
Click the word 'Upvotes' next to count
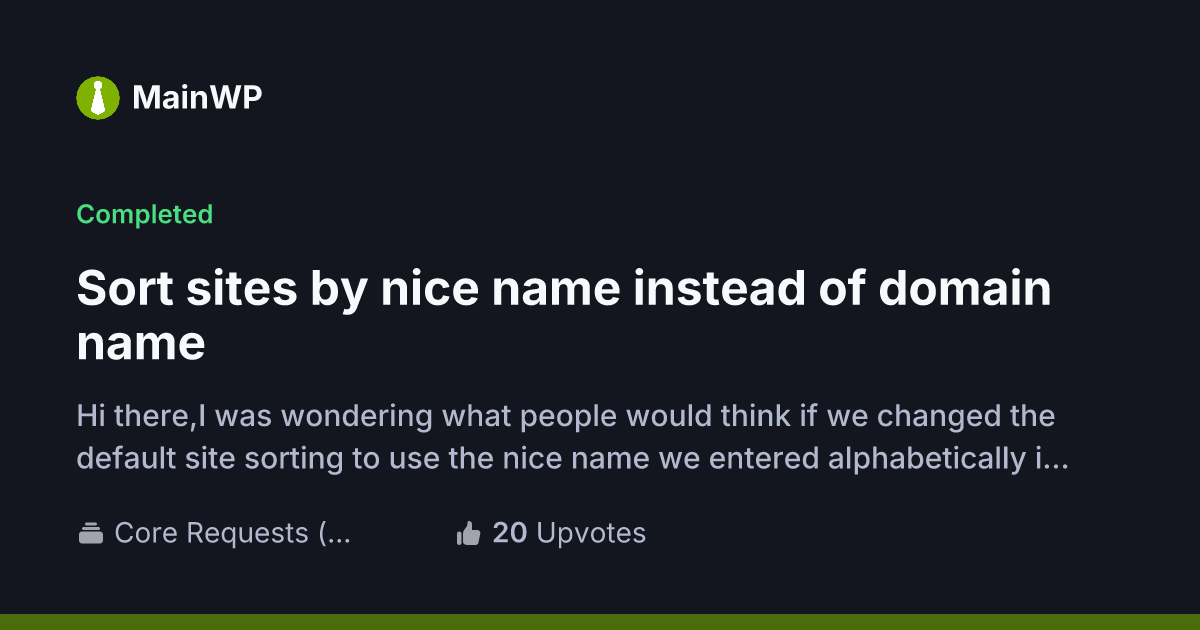591,533
